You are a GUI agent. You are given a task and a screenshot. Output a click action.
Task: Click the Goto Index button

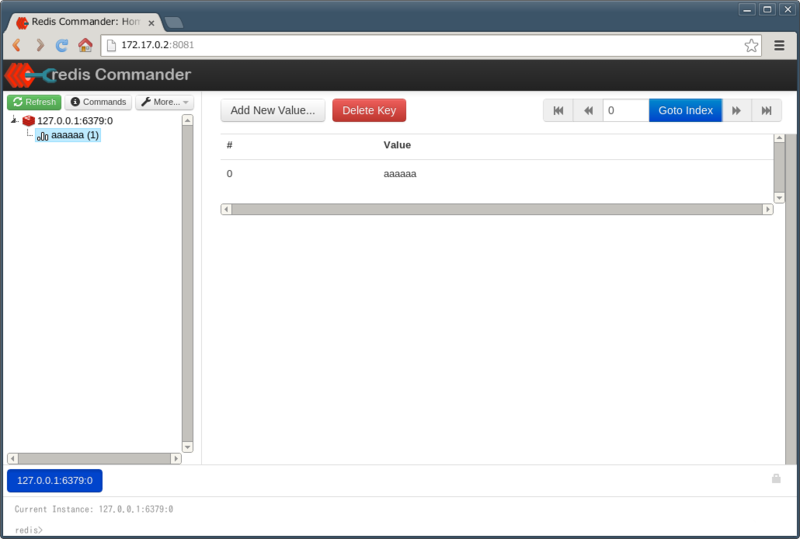[x=685, y=110]
